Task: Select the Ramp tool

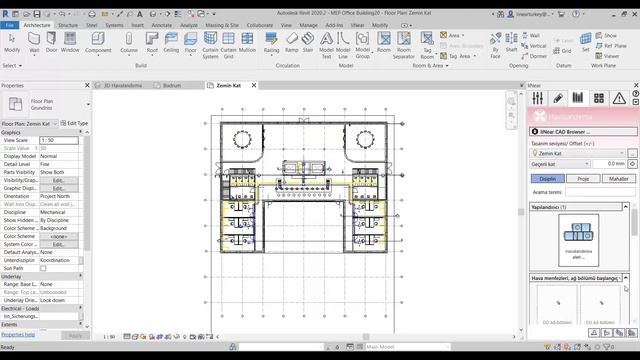Action: [291, 42]
